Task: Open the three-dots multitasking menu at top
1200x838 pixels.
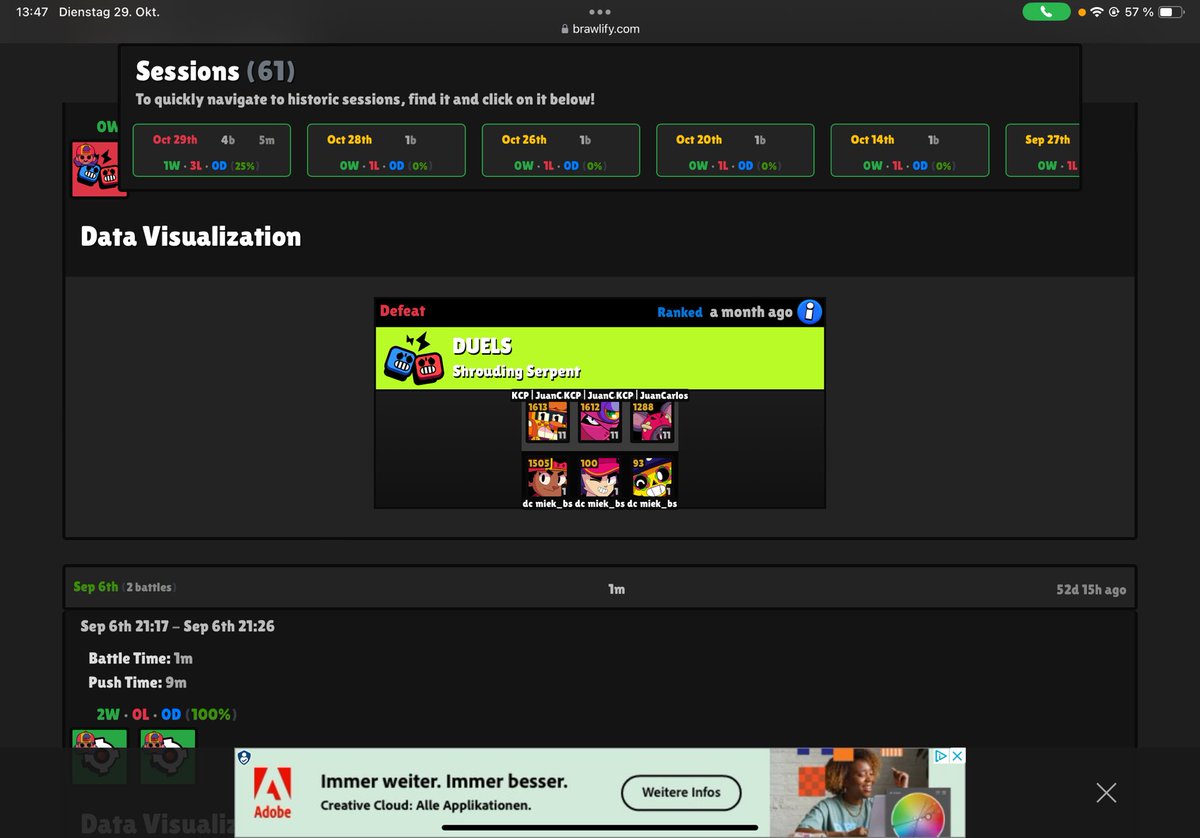Action: [600, 12]
